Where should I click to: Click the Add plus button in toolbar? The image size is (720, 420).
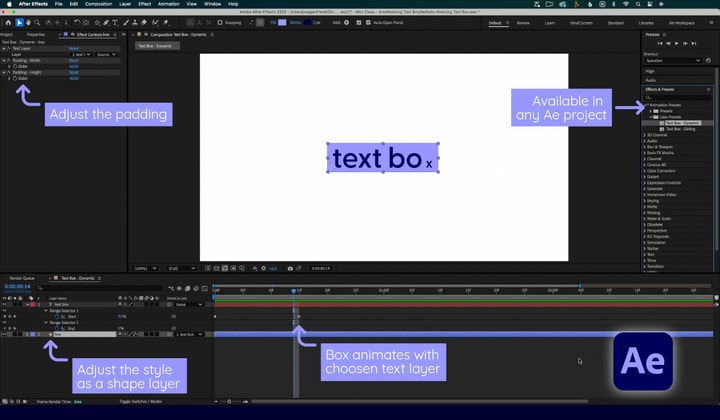346,22
